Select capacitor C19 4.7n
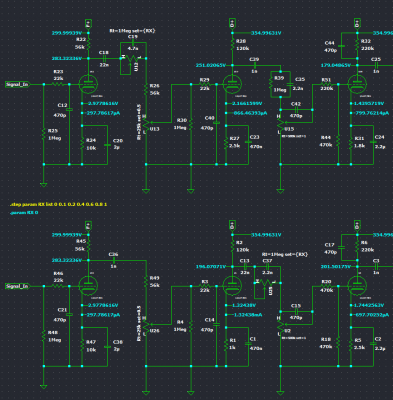Viewport: 393px width, 400px height. 133,42
